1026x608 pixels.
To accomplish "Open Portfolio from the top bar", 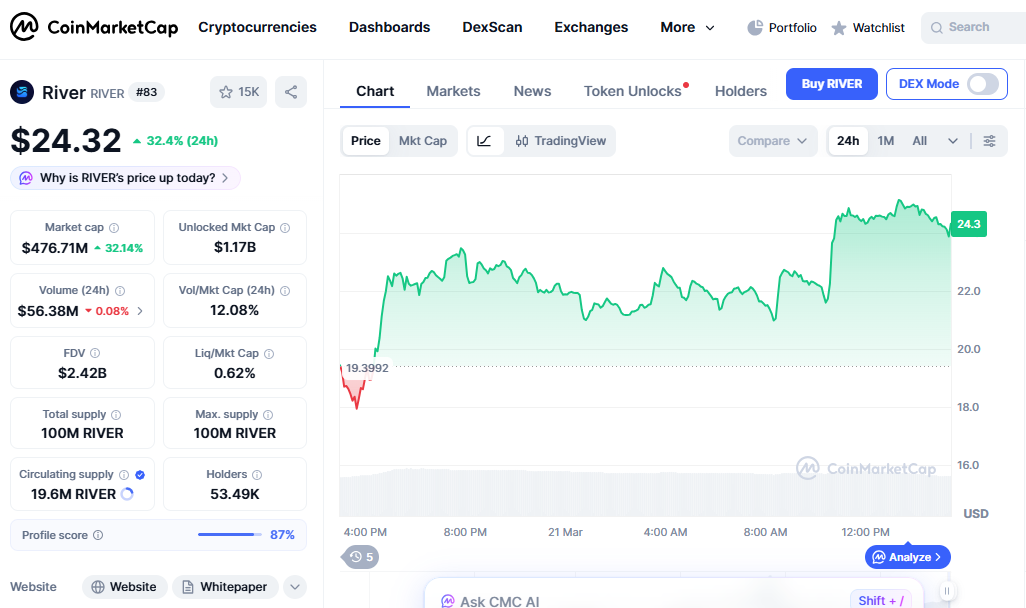I will (782, 28).
